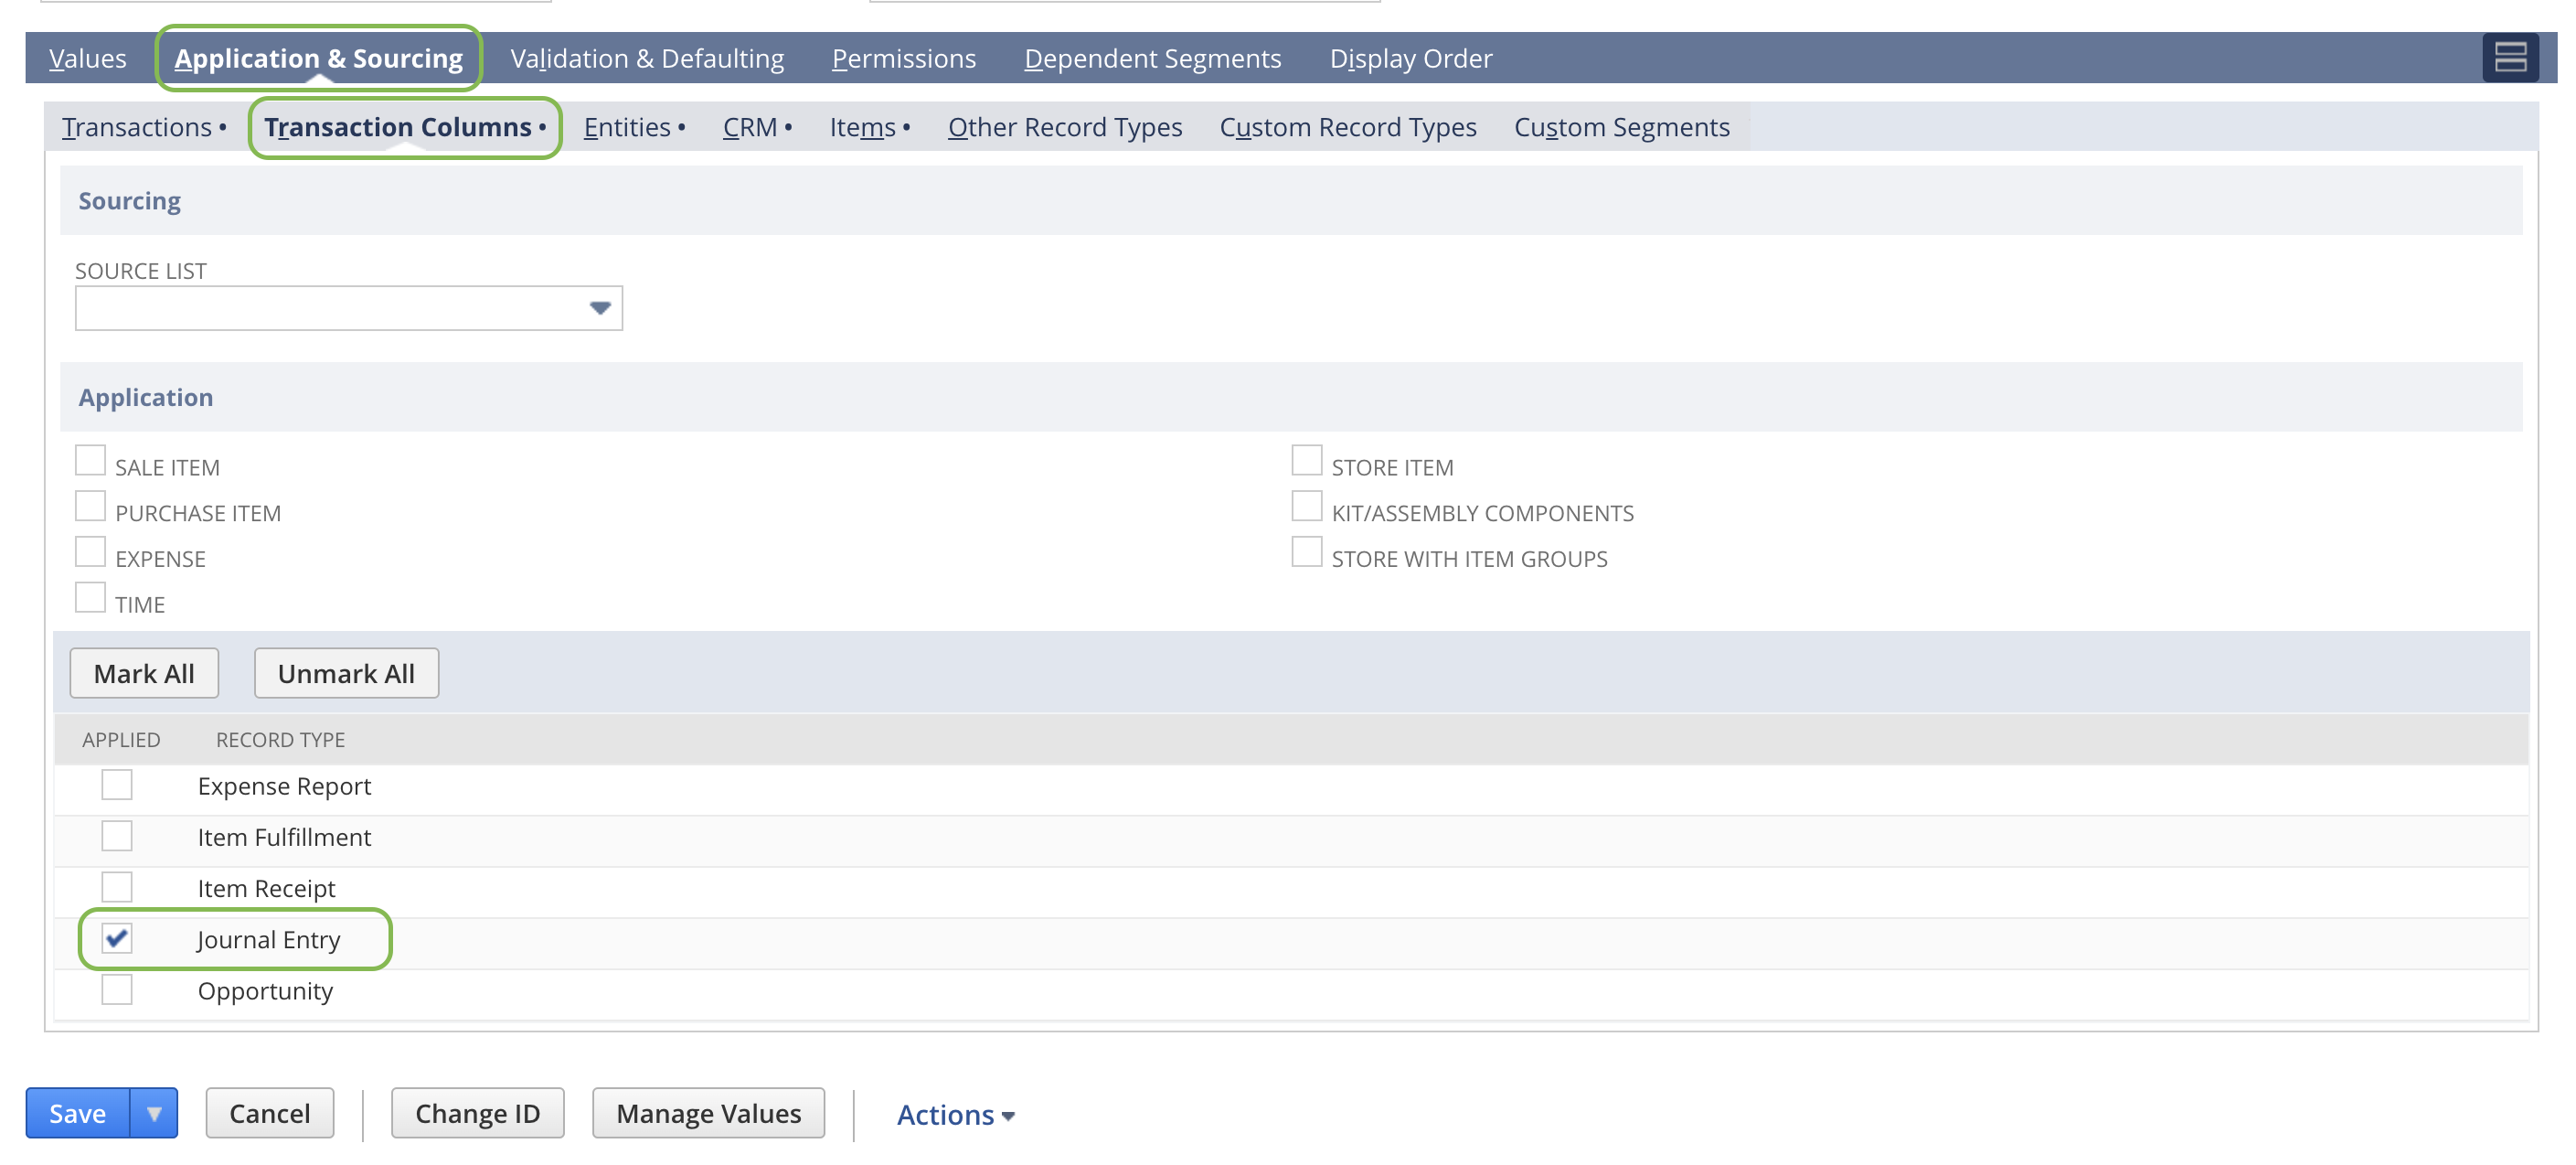Select the 'Item Fulfillment' row text
Image resolution: width=2576 pixels, height=1165 pixels.
tap(284, 838)
